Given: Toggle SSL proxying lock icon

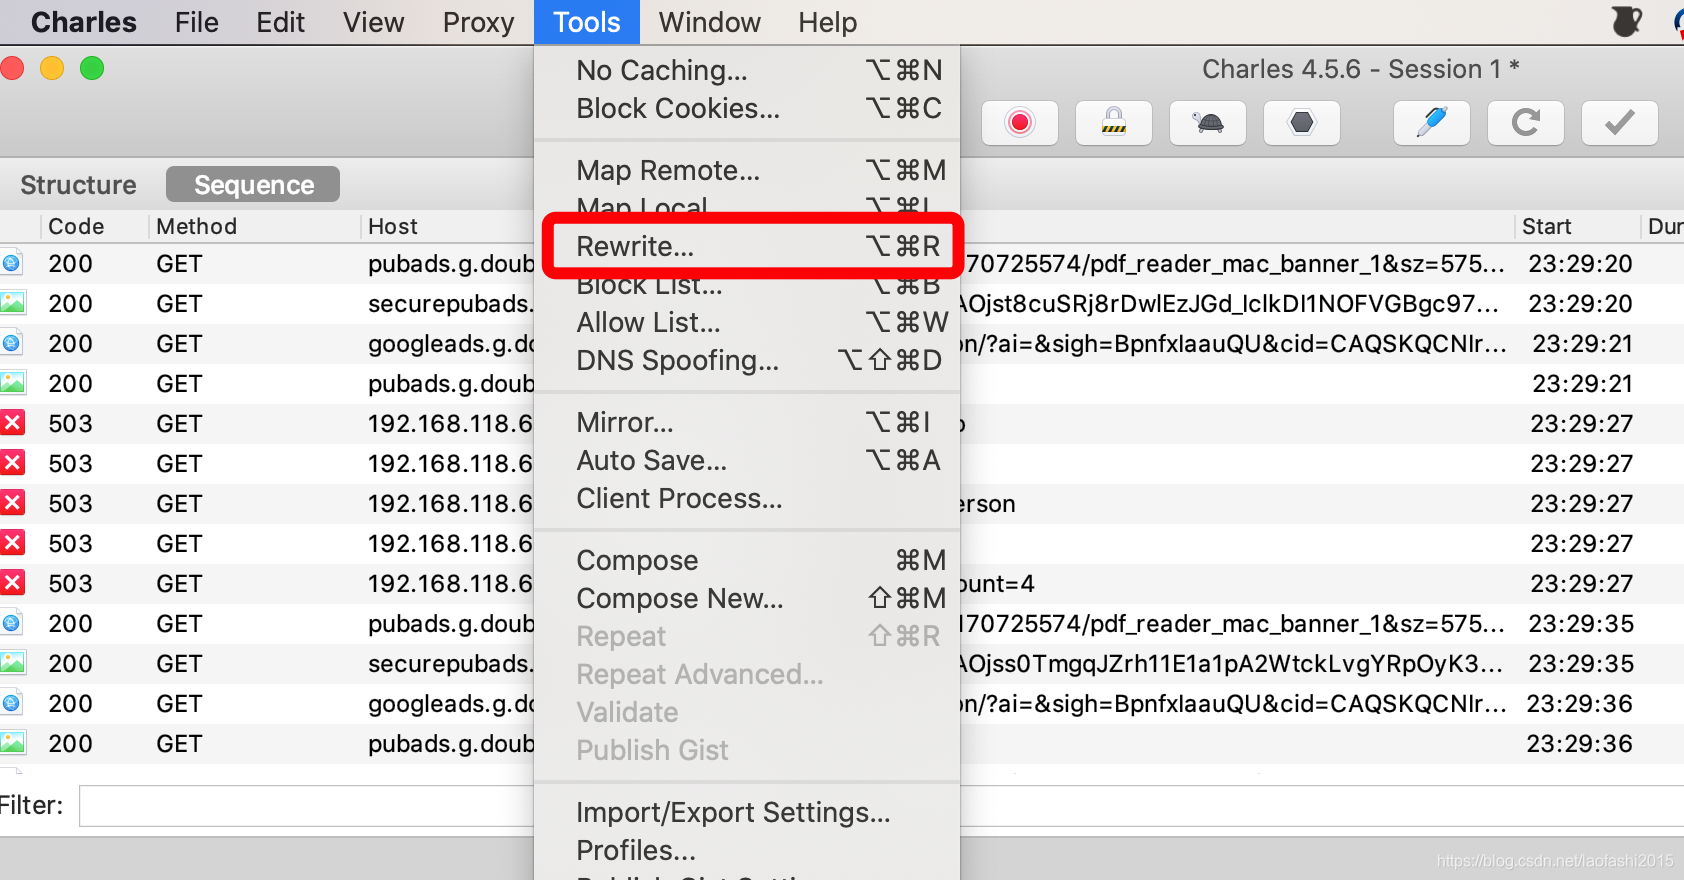Looking at the screenshot, I should (1113, 123).
